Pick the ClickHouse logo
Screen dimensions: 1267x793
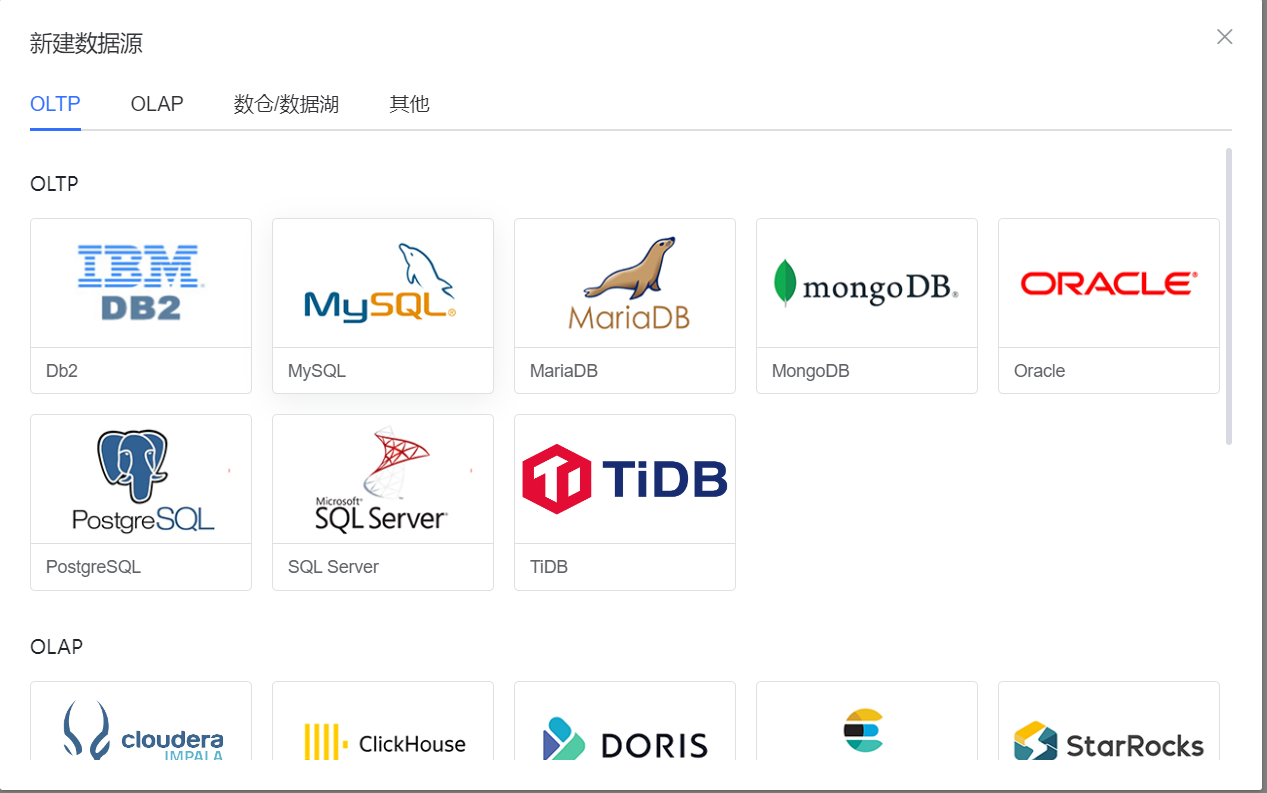(385, 743)
